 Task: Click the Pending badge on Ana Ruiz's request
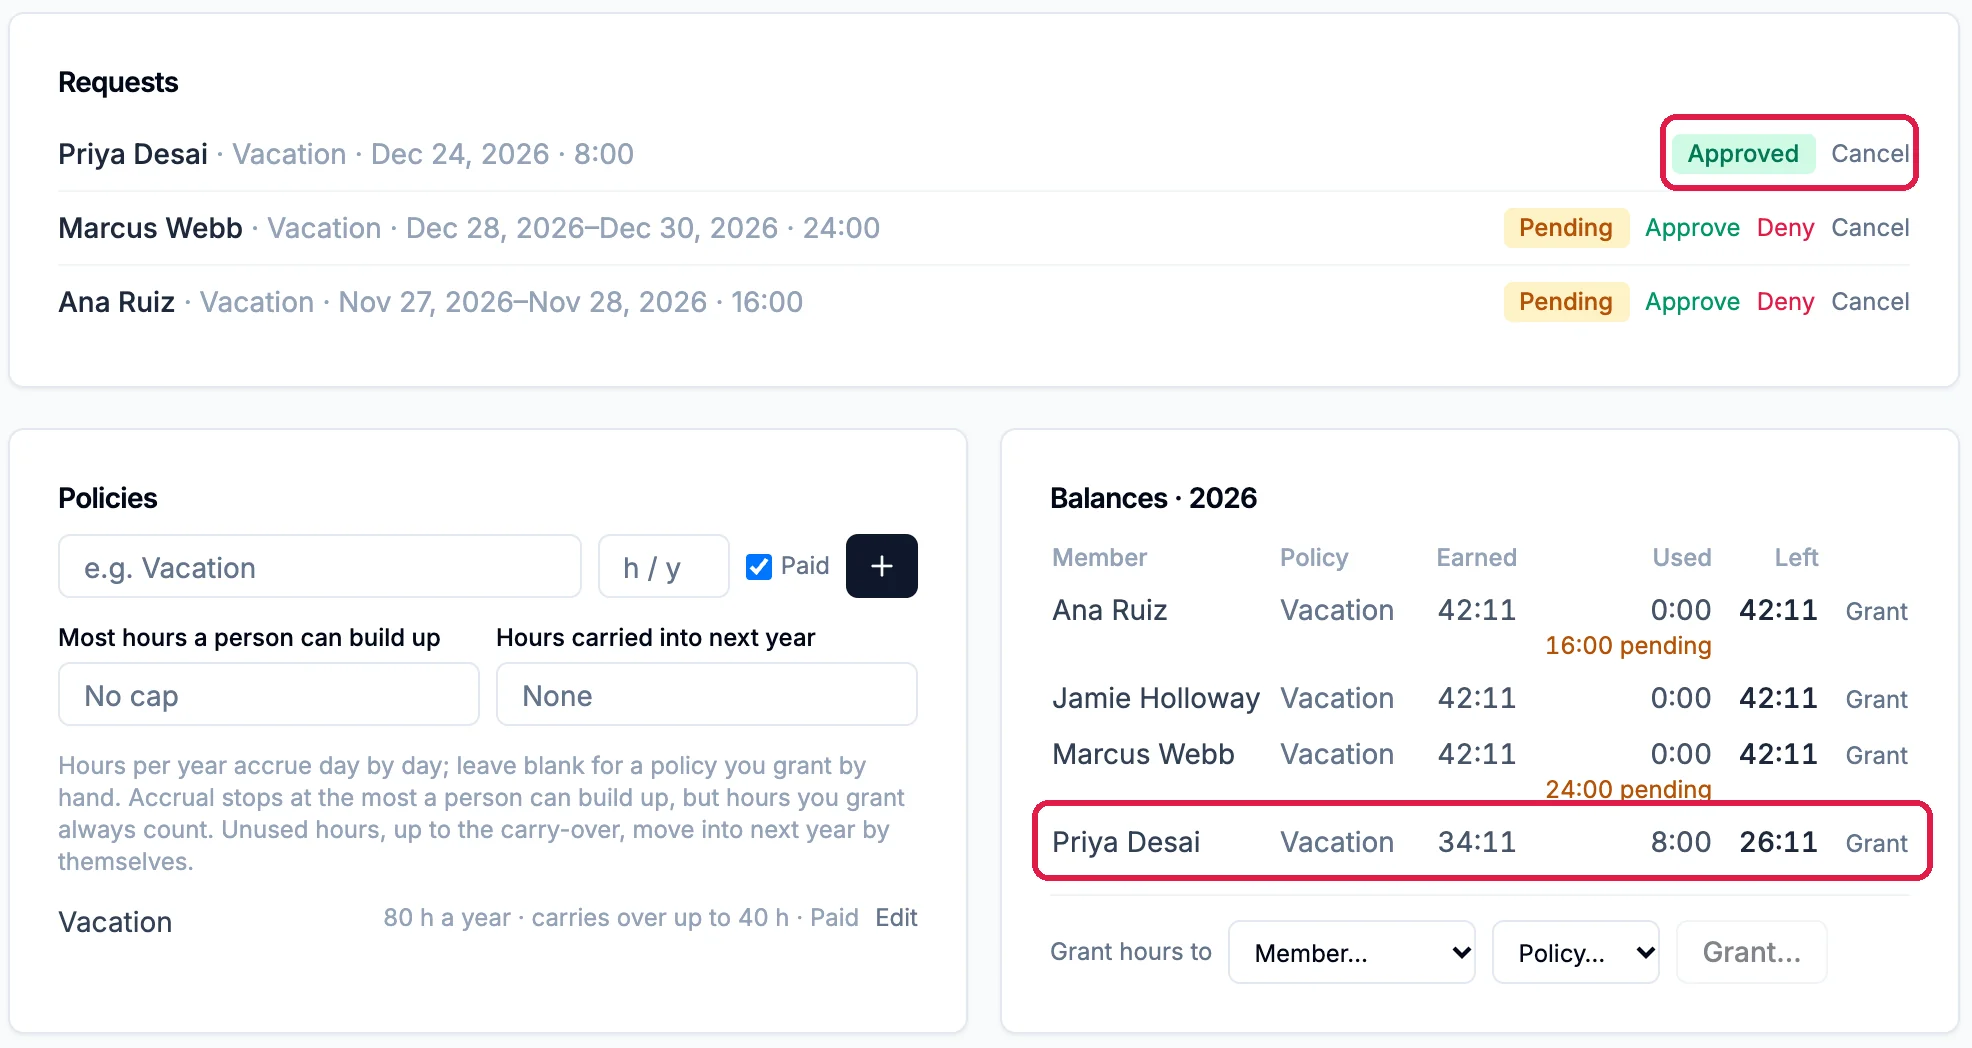point(1565,302)
